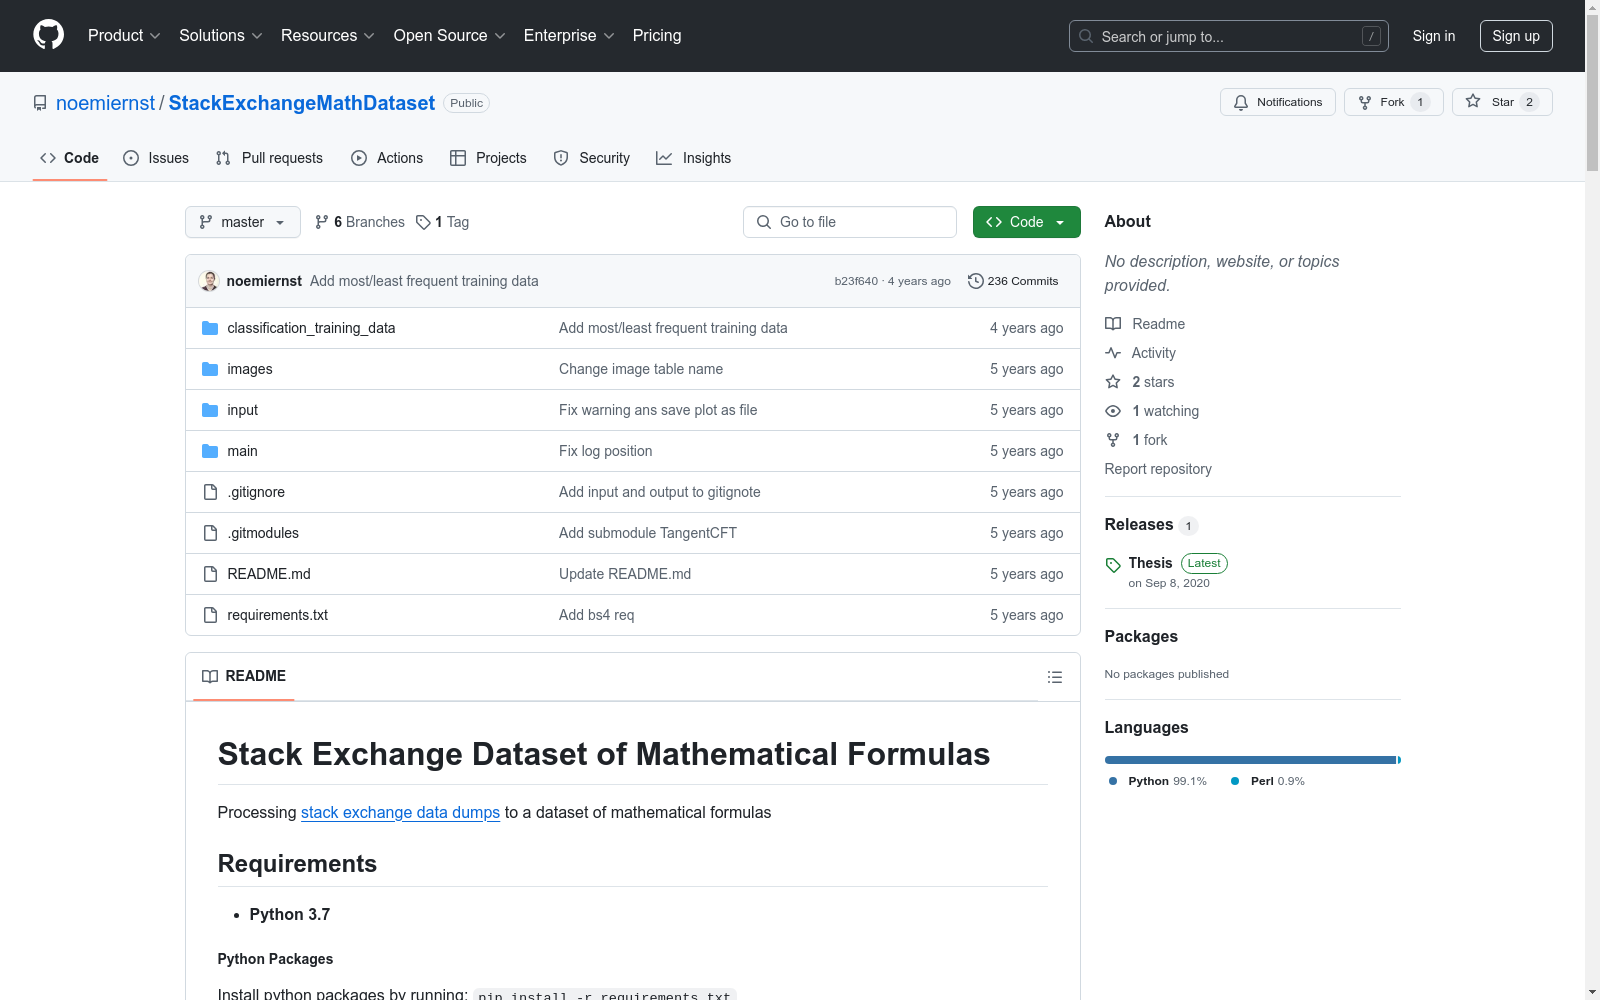Screen dimensions: 1600x1000
Task: Click the GitHub logo icon
Action: 48,35
